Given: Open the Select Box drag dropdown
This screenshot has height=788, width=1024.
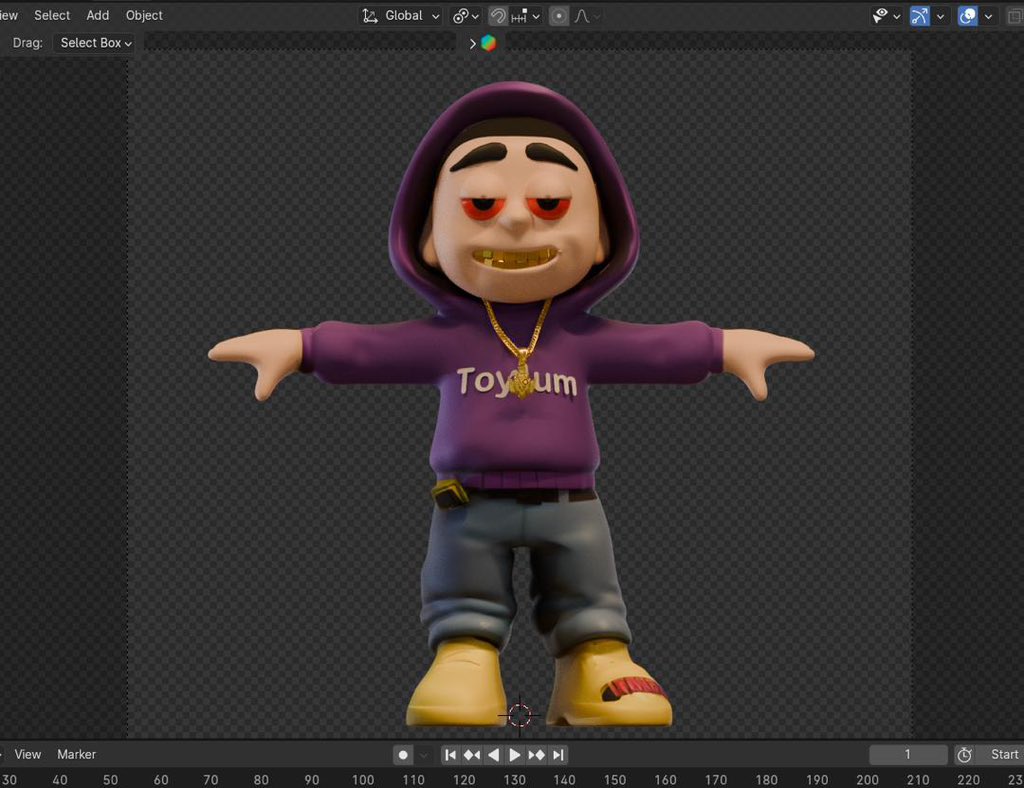Looking at the screenshot, I should point(95,43).
